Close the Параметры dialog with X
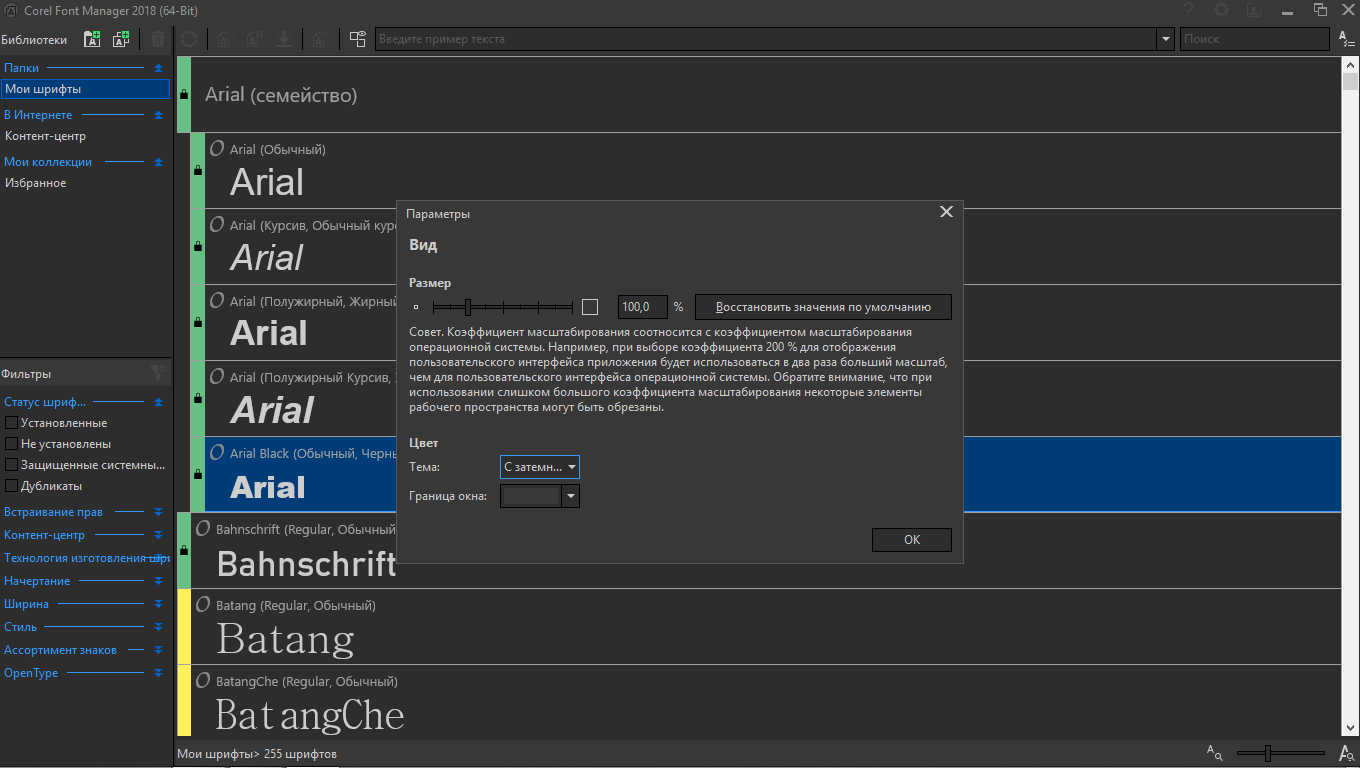 pos(946,212)
